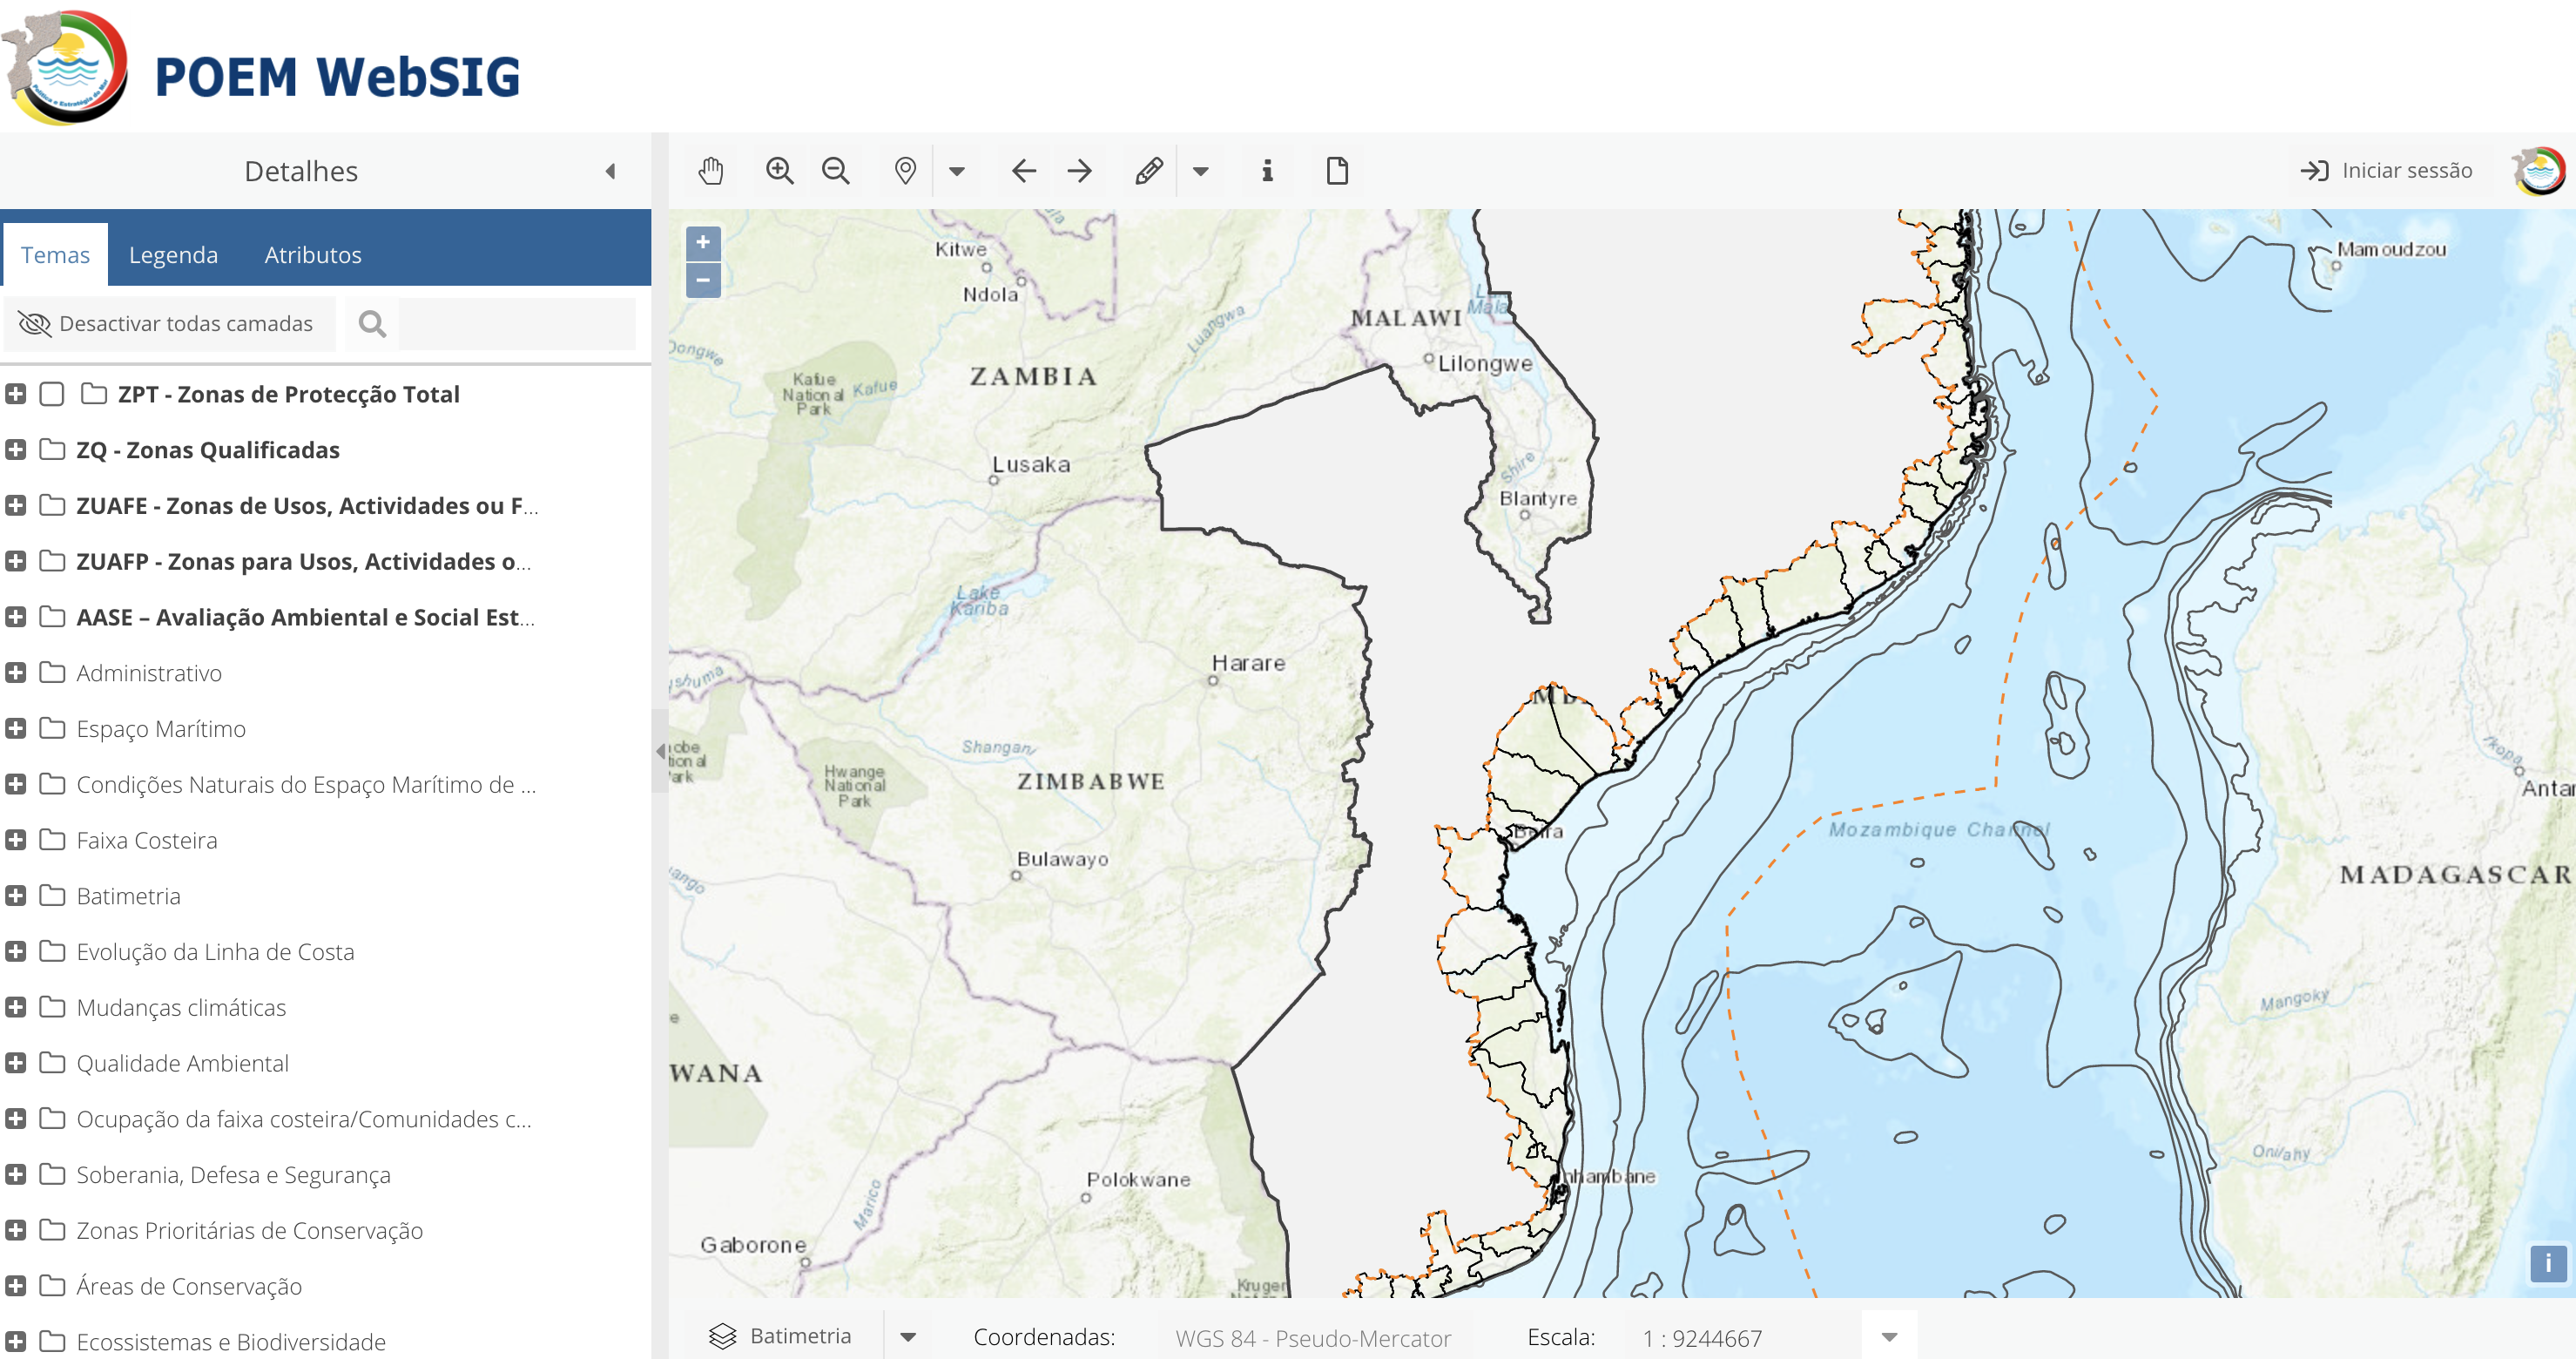
Task: Click the map zoom-in plus button
Action: 703,243
